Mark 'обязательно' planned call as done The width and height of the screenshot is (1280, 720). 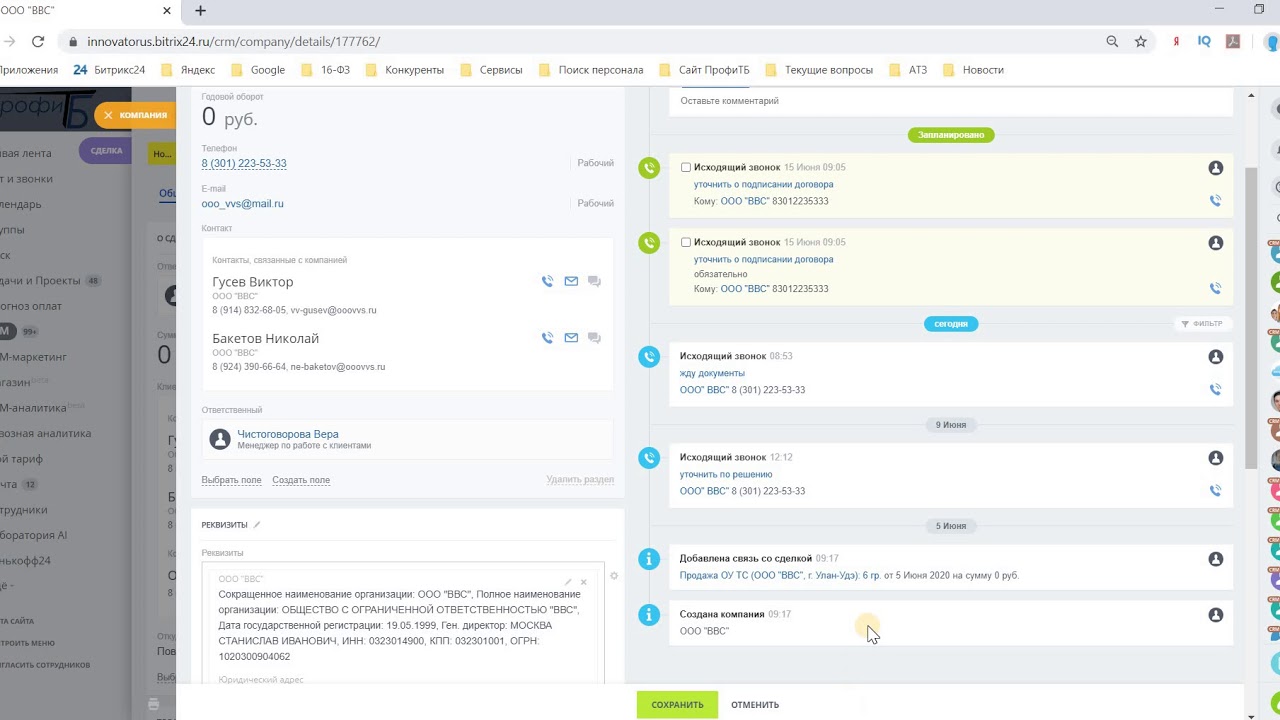coord(685,243)
